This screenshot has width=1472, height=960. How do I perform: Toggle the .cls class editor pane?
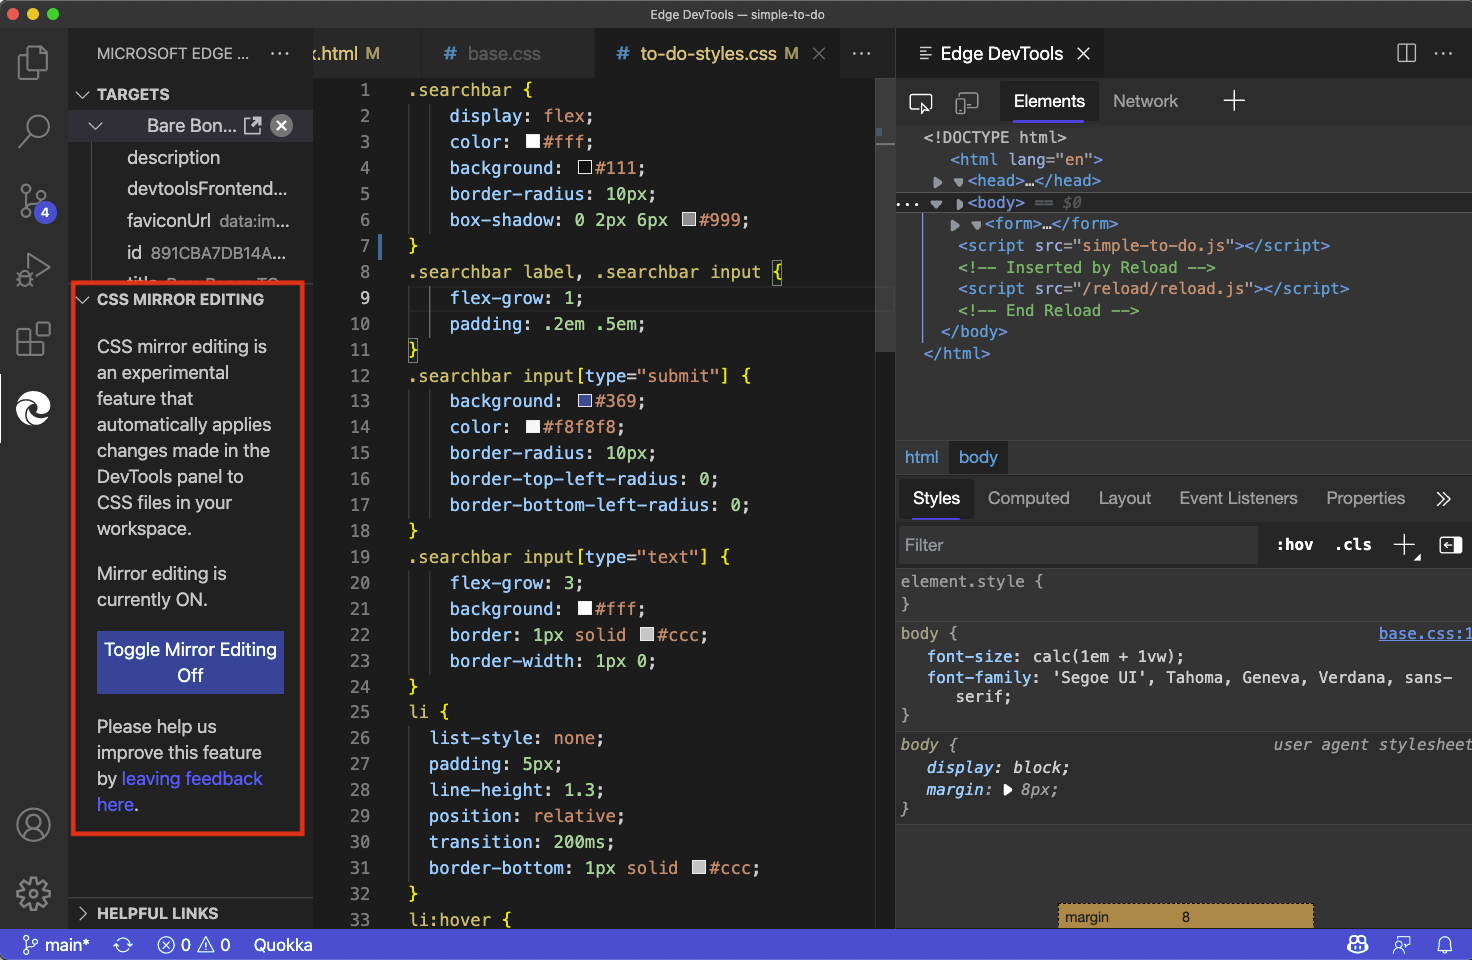(x=1353, y=544)
